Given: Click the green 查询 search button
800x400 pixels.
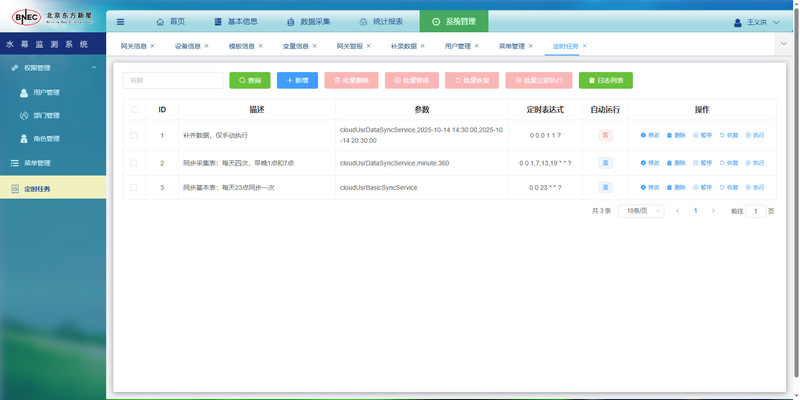Looking at the screenshot, I should (250, 80).
